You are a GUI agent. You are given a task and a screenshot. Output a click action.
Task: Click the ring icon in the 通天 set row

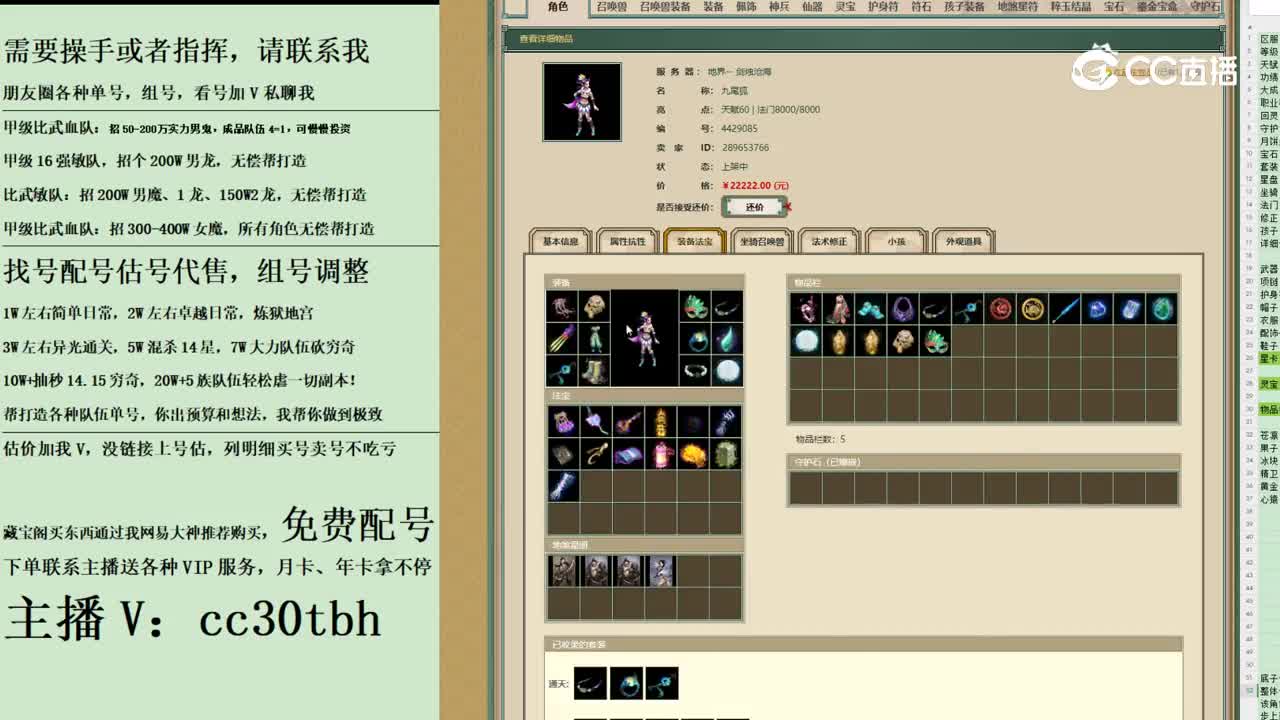626,684
